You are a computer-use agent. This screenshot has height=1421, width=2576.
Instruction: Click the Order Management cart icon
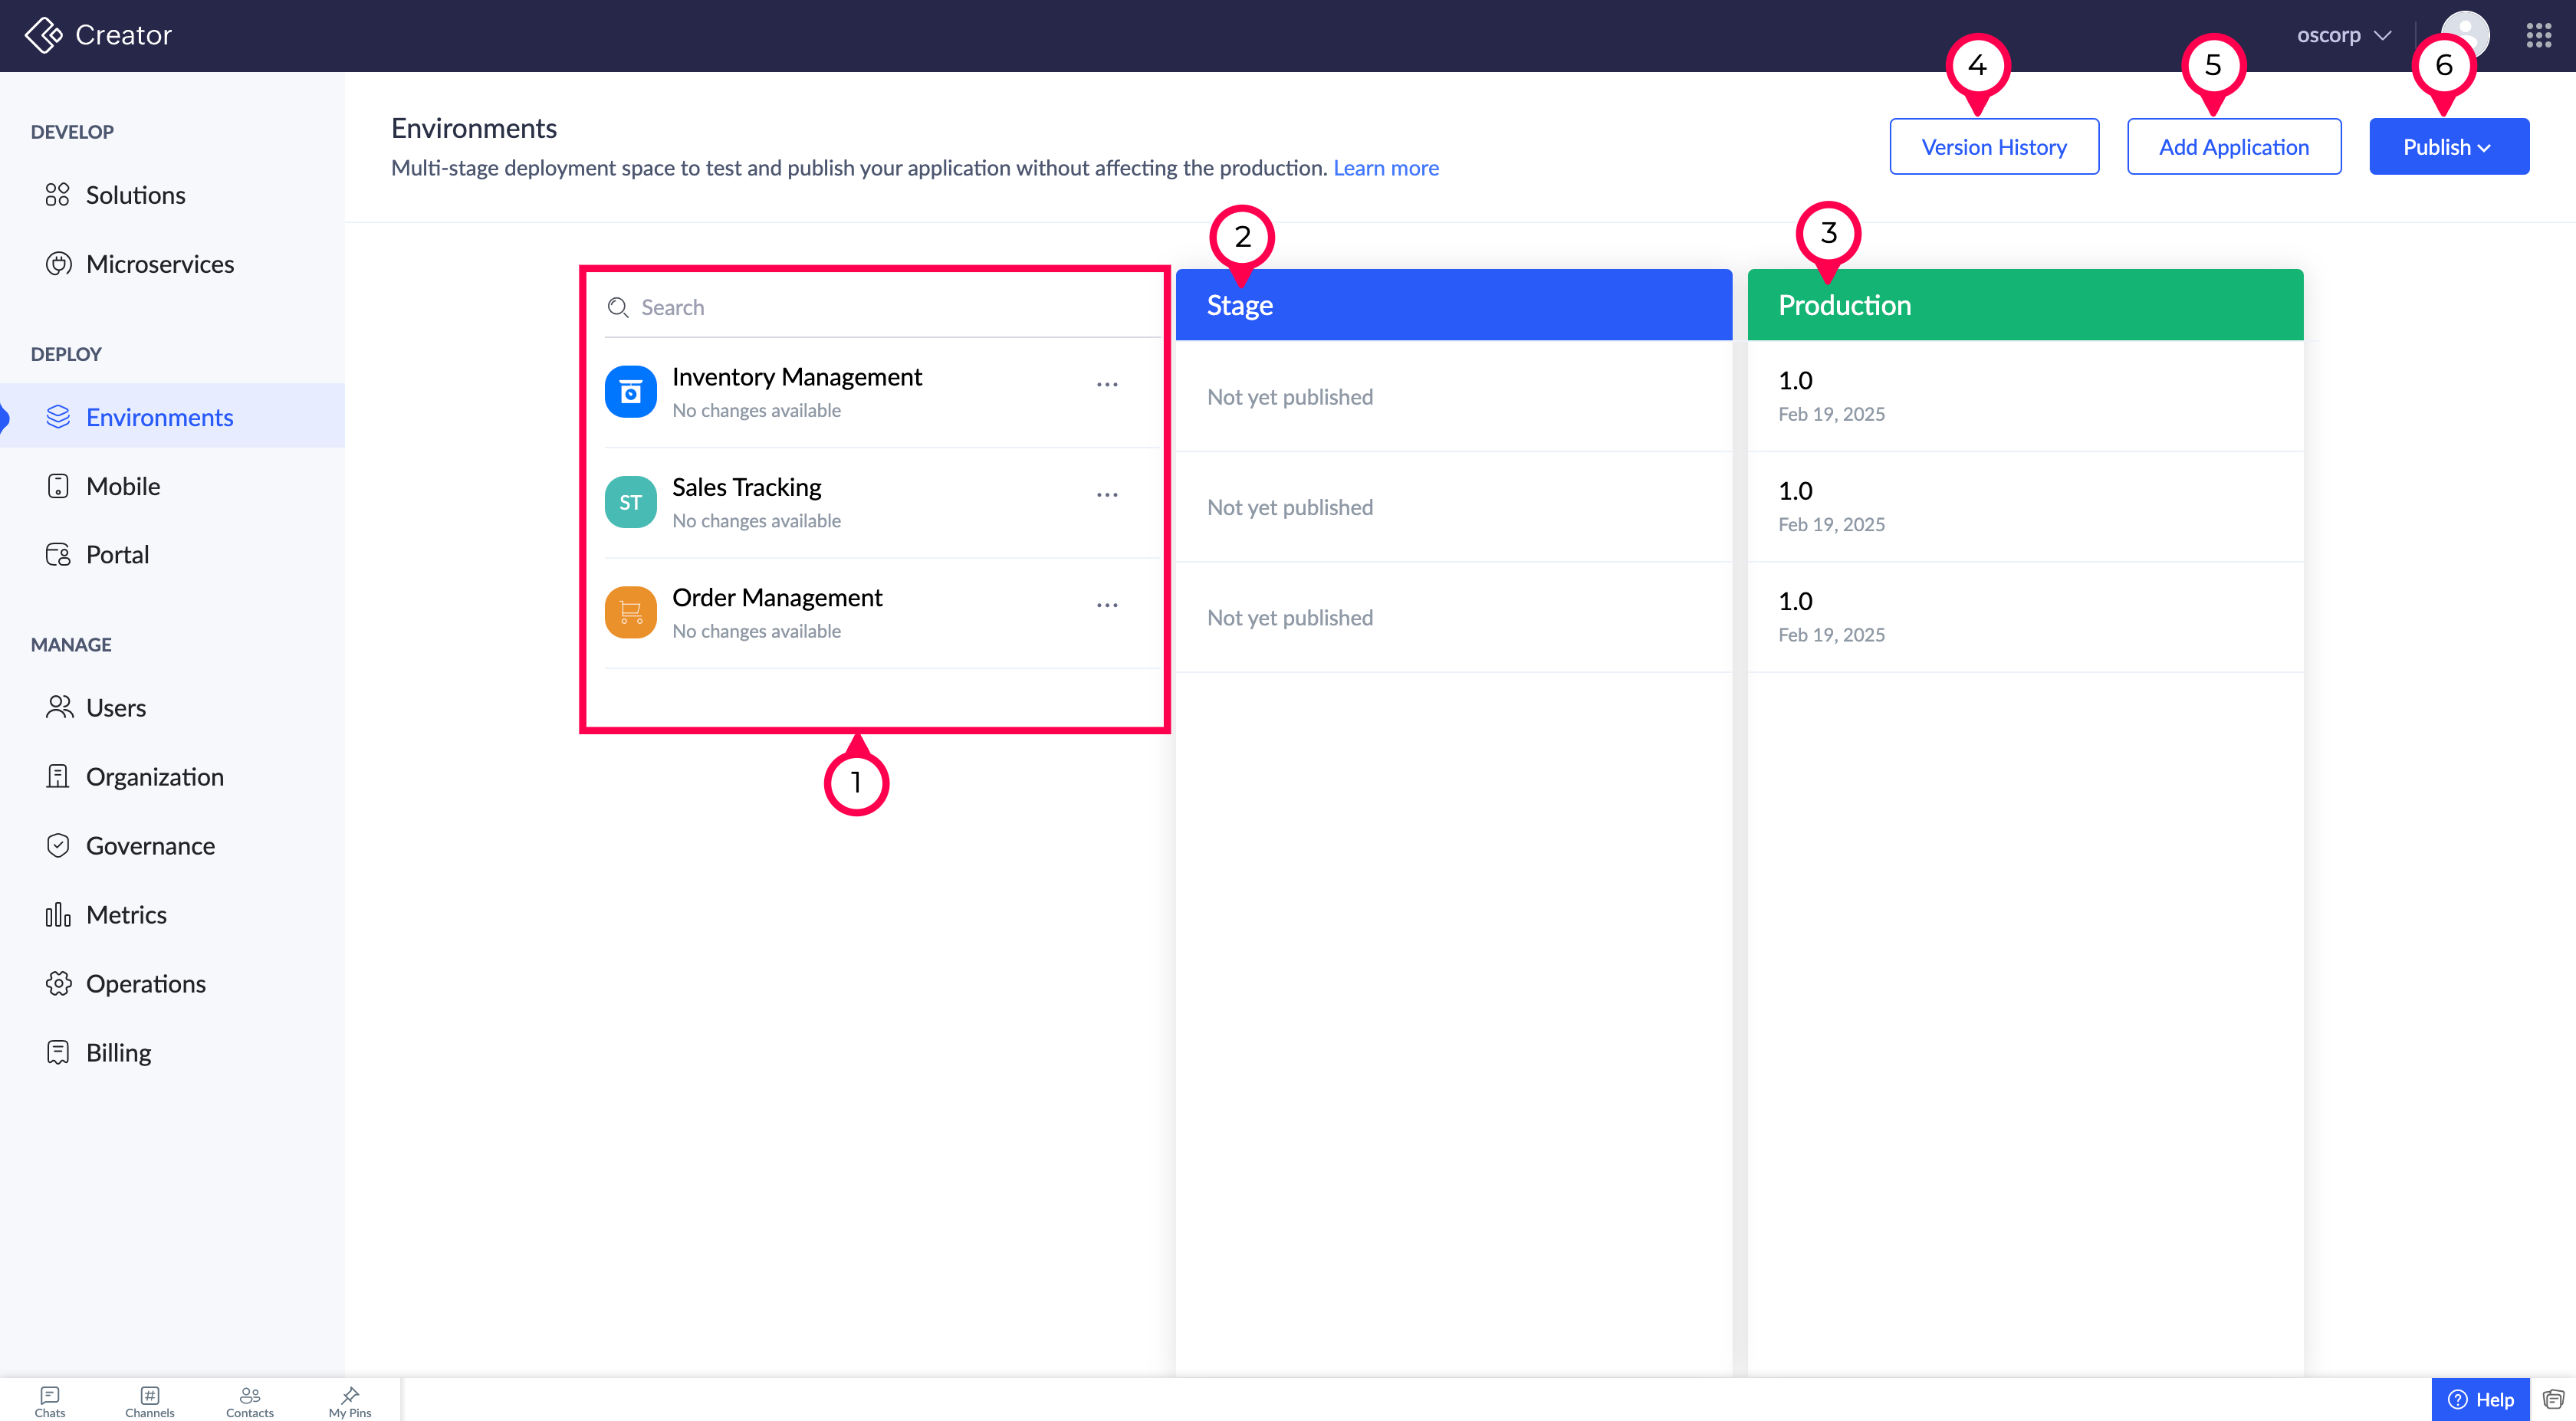point(630,612)
